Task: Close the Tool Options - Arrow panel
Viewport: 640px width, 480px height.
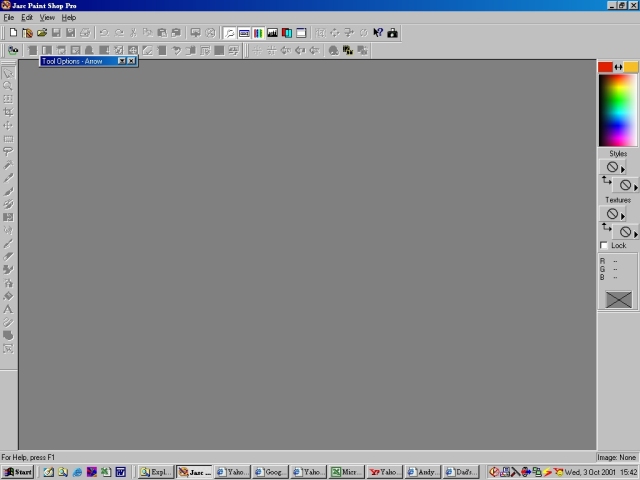Action: pos(131,61)
